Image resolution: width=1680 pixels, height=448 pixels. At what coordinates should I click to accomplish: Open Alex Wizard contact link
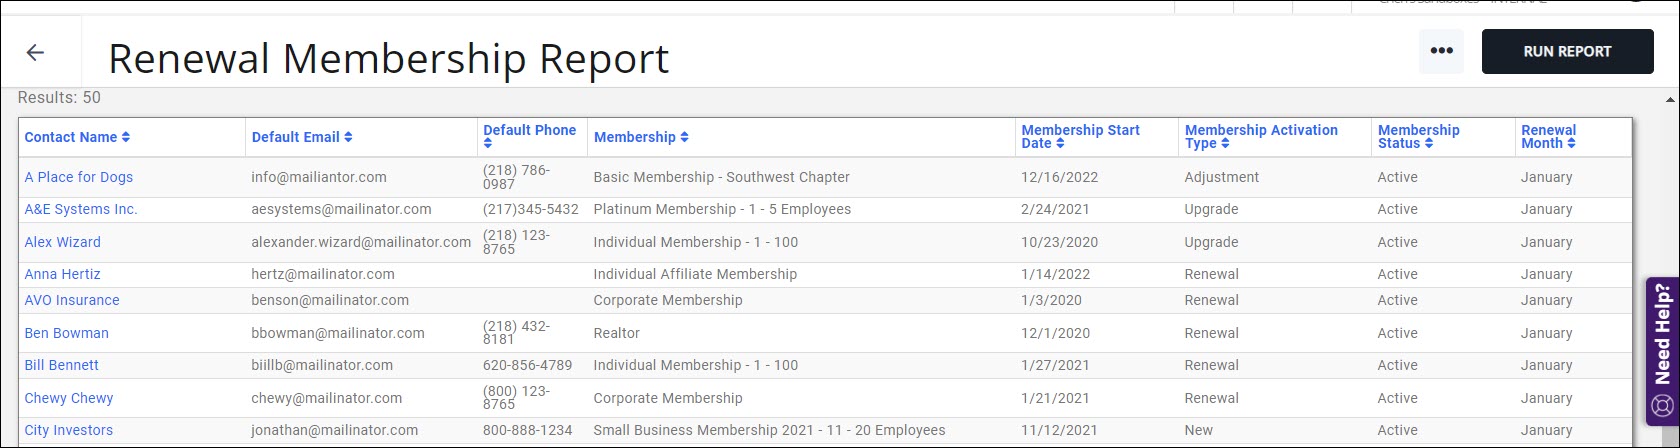coord(62,242)
